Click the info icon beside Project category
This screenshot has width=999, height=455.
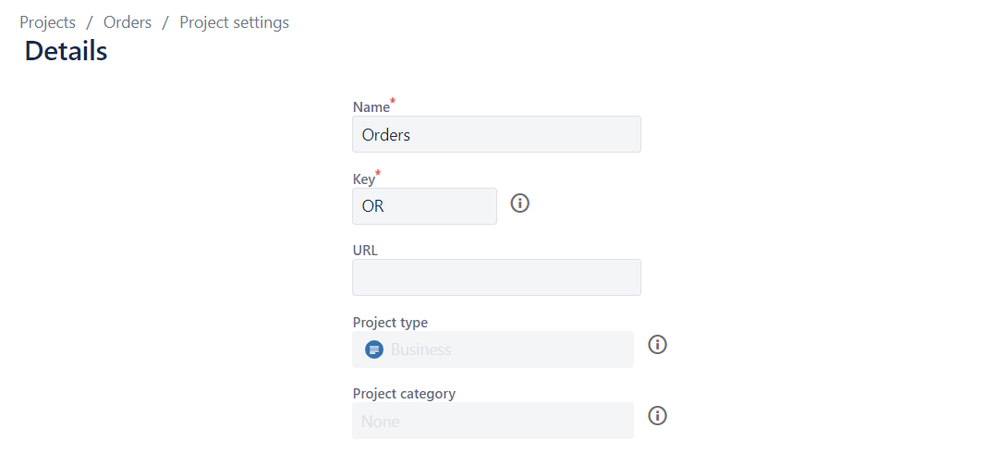[657, 416]
